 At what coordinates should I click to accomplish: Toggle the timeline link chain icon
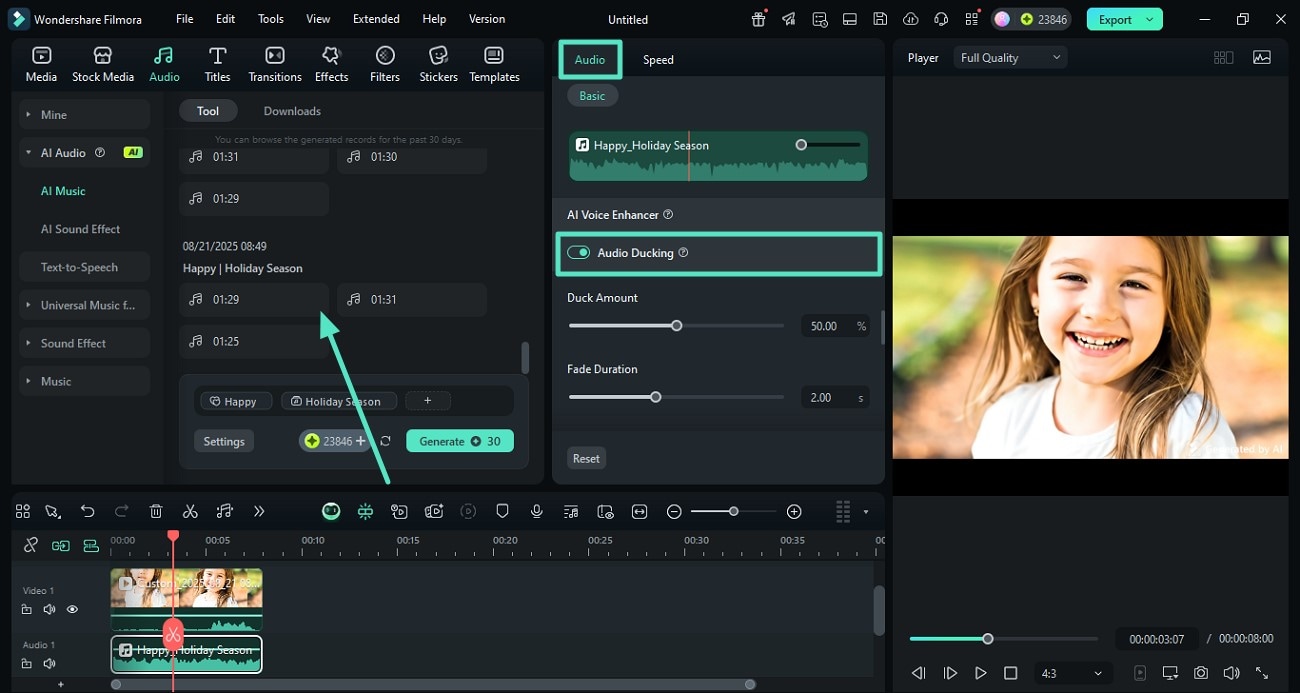tap(31, 545)
